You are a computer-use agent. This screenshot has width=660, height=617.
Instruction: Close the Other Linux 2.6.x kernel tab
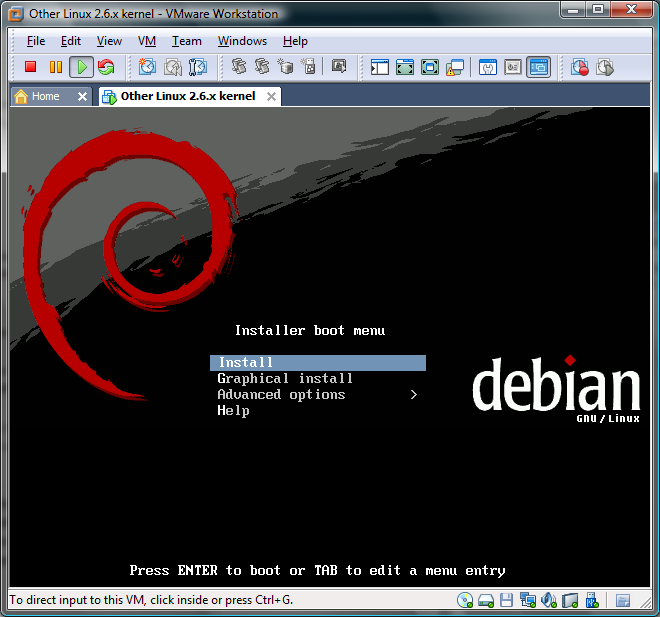pyautogui.click(x=271, y=97)
